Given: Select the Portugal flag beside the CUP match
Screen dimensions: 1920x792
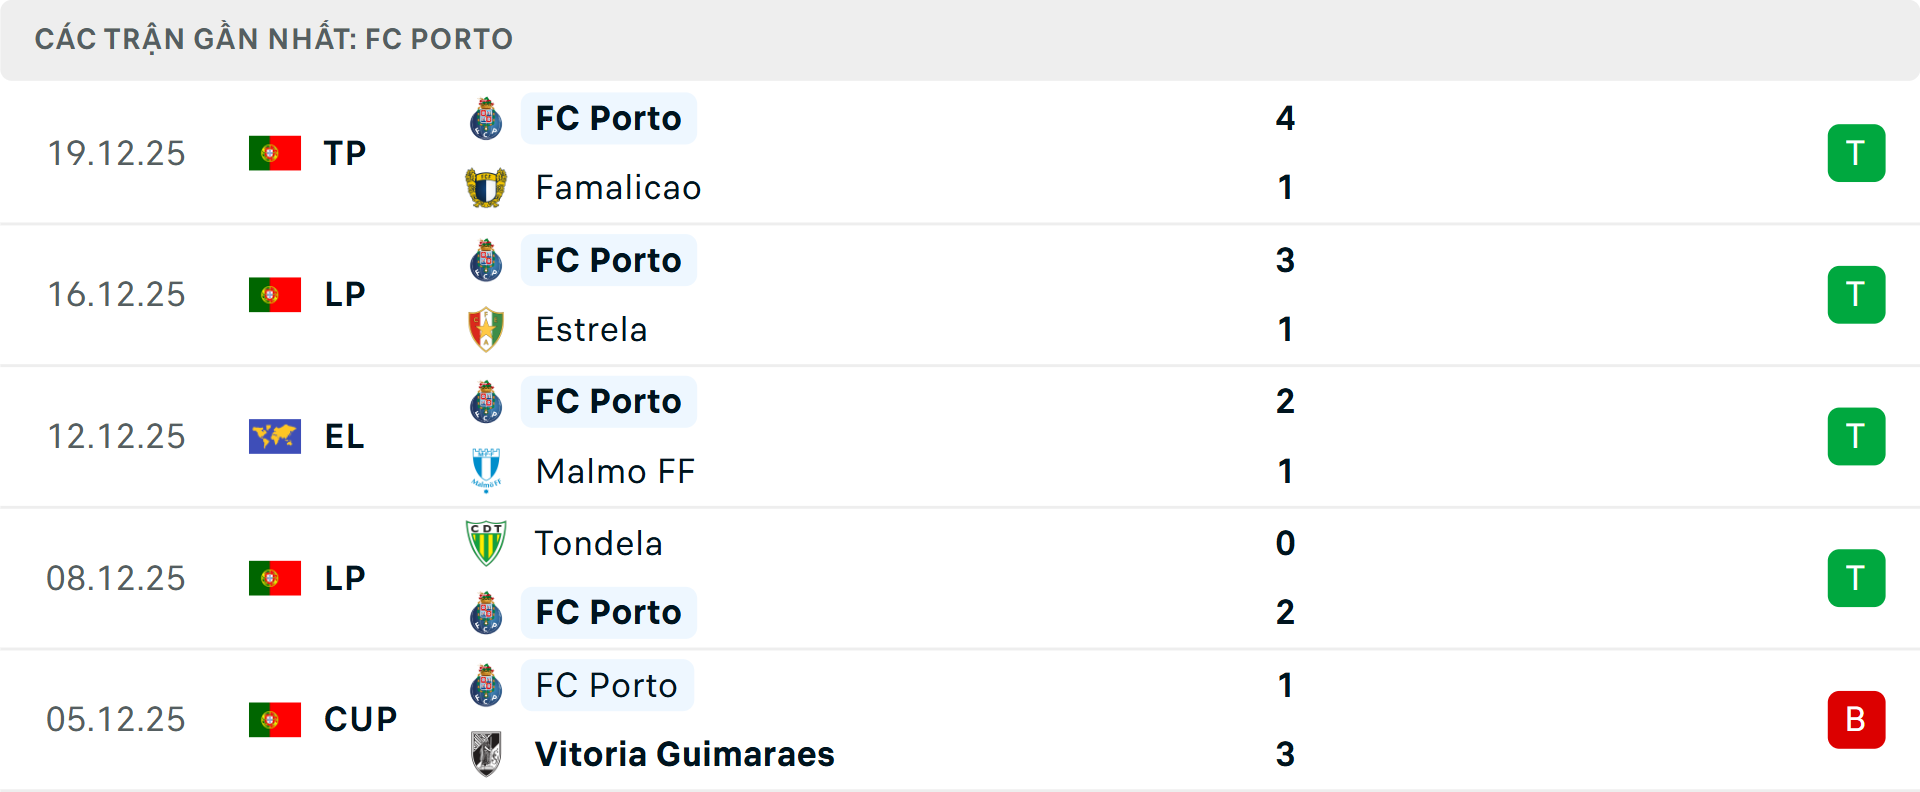Looking at the screenshot, I should (x=275, y=719).
